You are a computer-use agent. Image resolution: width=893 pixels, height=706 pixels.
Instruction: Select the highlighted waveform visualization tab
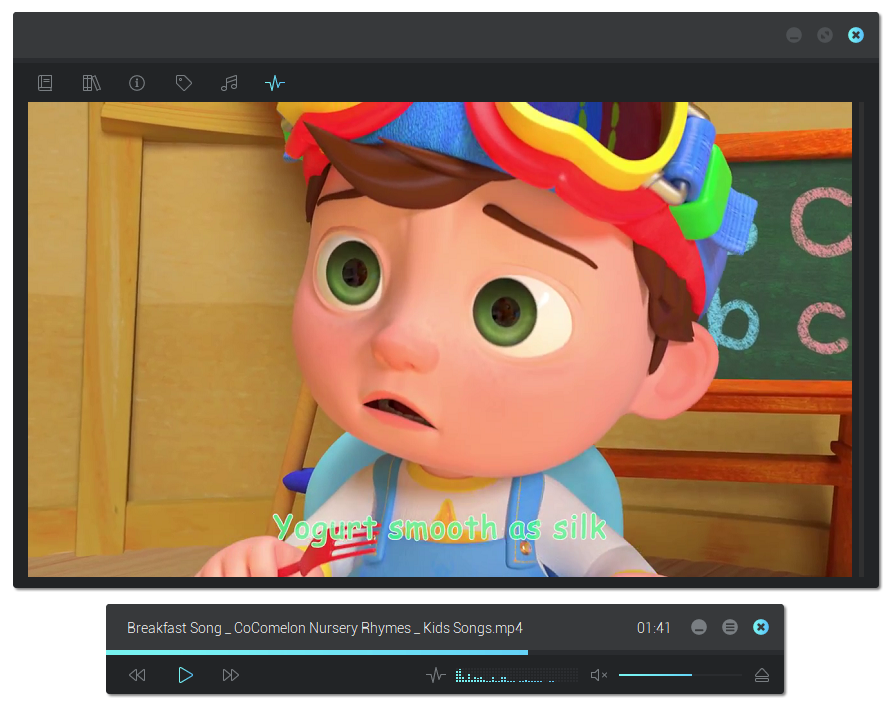[x=275, y=83]
